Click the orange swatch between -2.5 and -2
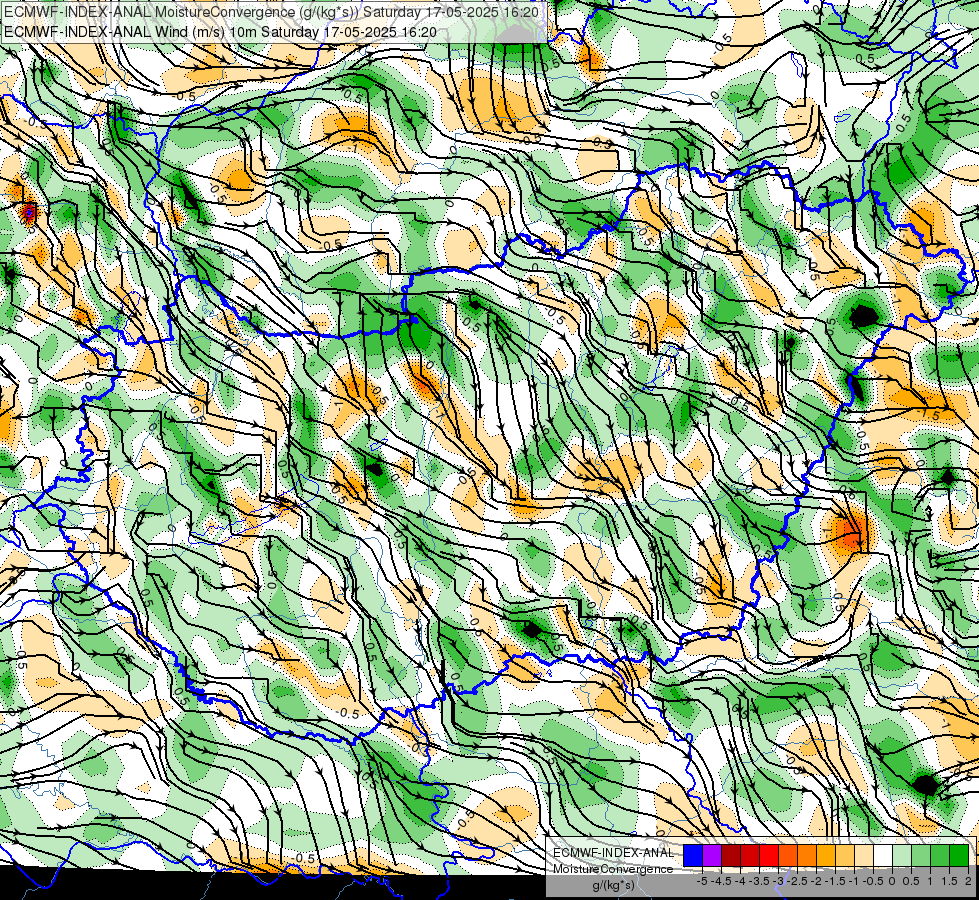The image size is (979, 900). coord(807,855)
